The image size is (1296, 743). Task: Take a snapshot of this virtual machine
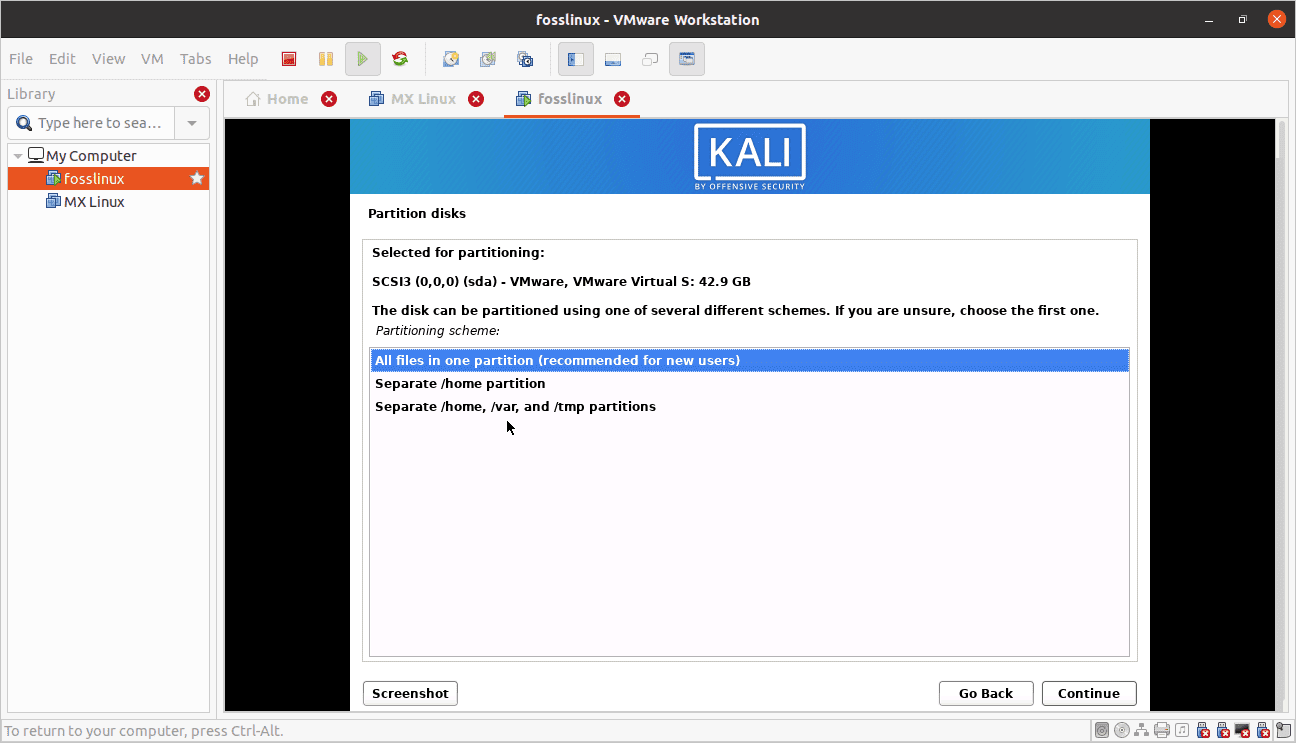(x=451, y=59)
